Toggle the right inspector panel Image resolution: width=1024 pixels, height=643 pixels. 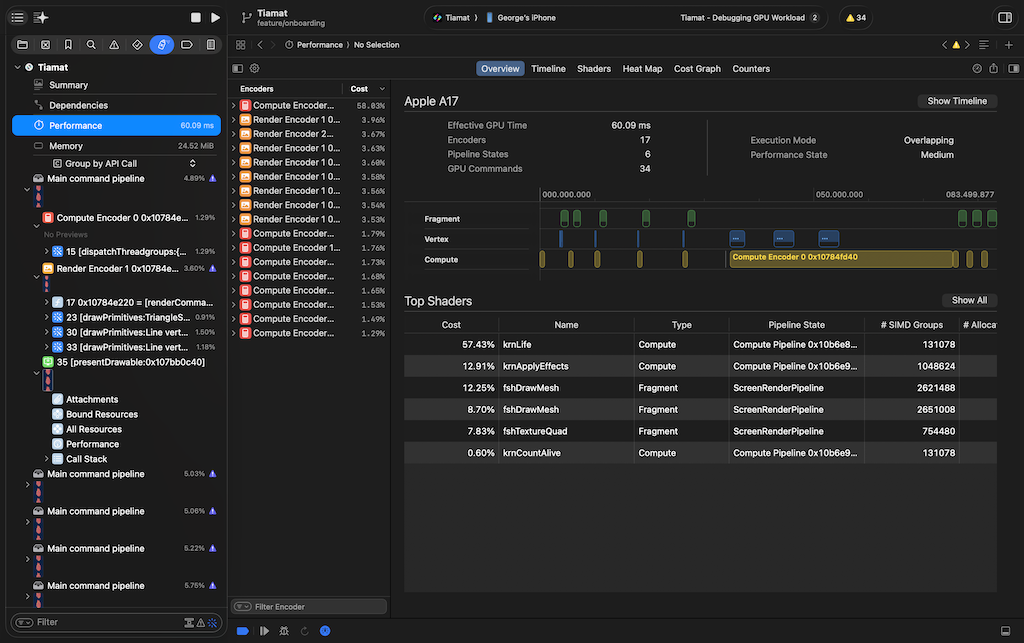tap(1005, 18)
